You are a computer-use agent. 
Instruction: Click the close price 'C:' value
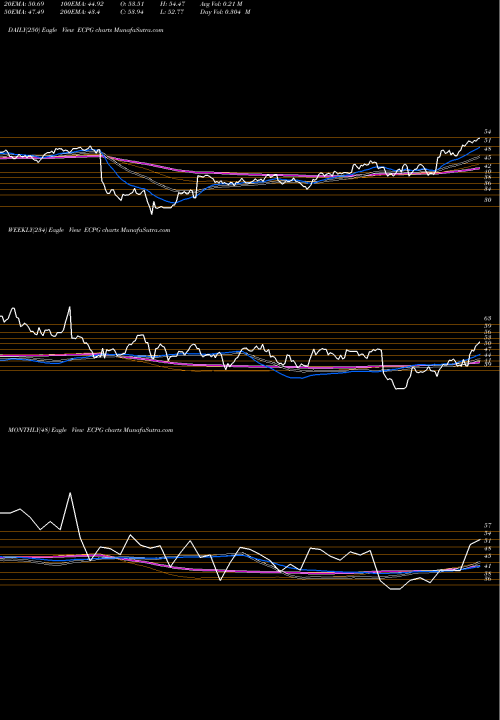pos(133,12)
